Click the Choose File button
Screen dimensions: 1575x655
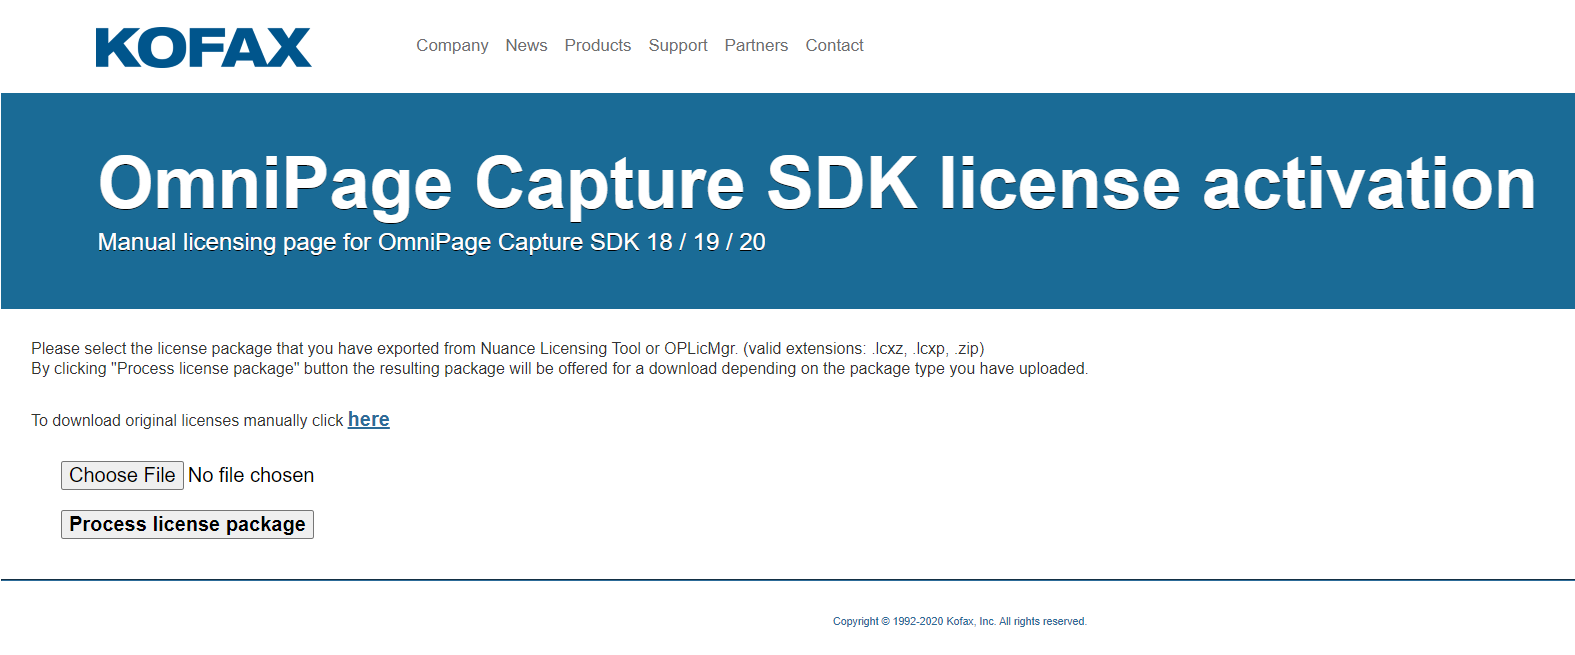point(122,475)
